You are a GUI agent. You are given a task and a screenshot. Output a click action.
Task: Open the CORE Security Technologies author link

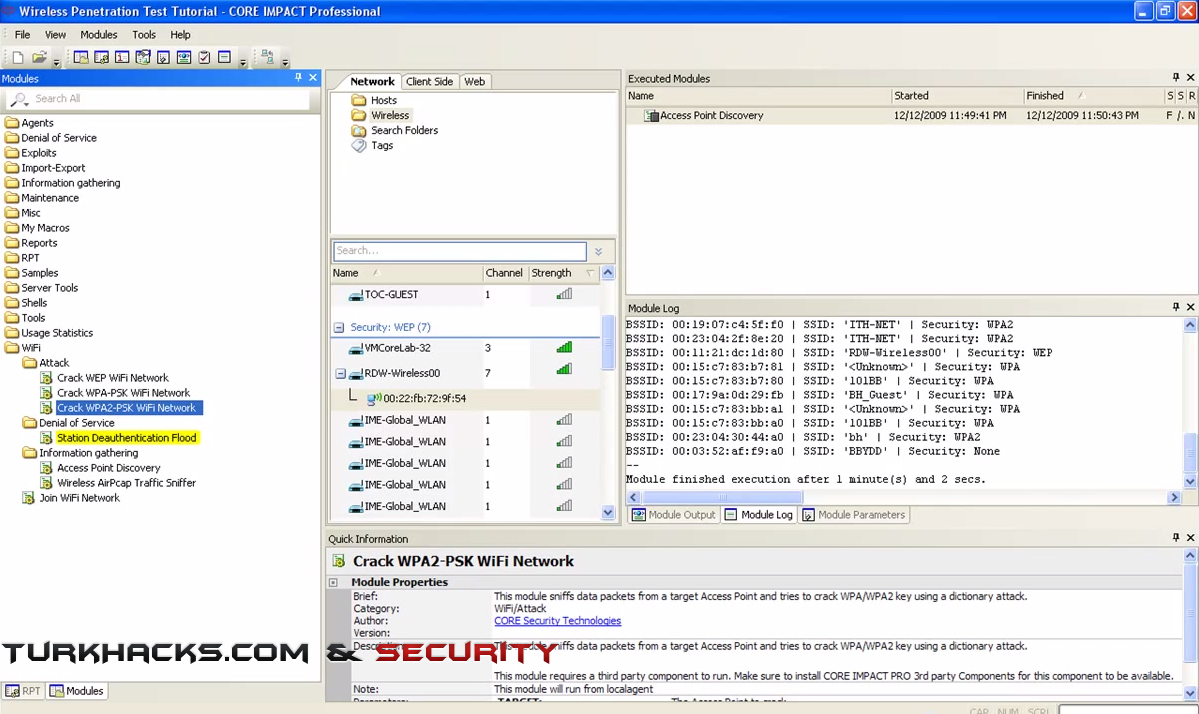(557, 621)
